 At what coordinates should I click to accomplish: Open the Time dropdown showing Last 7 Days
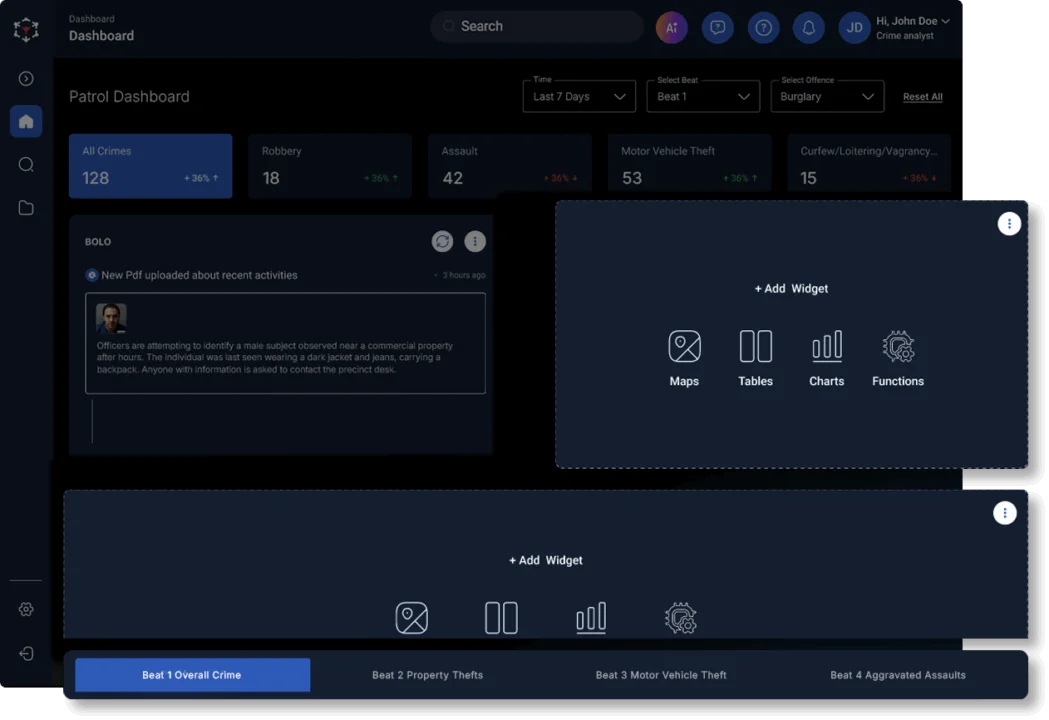(579, 97)
